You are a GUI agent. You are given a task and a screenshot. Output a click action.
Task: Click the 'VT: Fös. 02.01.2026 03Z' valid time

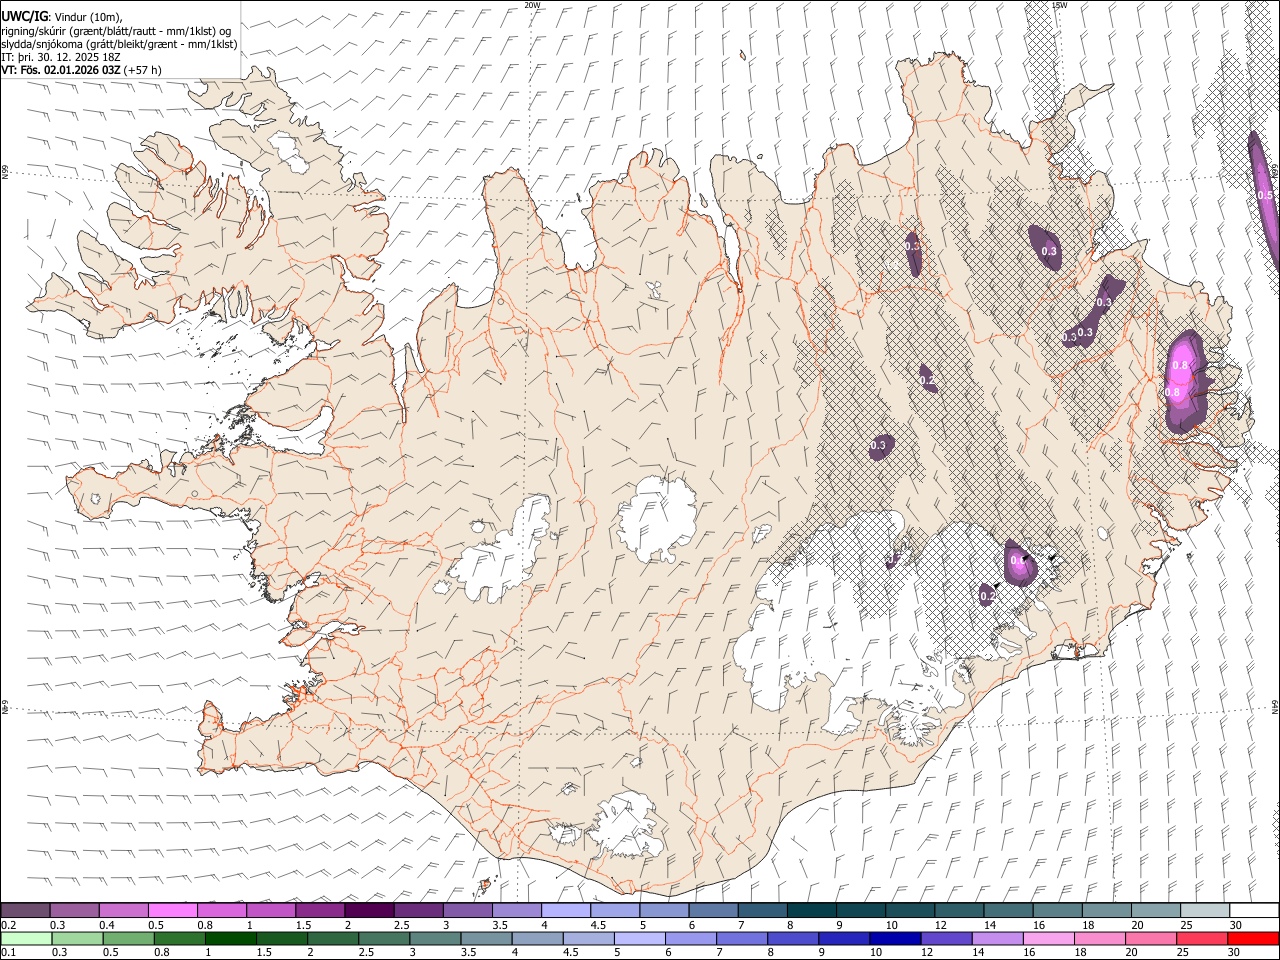tap(60, 70)
